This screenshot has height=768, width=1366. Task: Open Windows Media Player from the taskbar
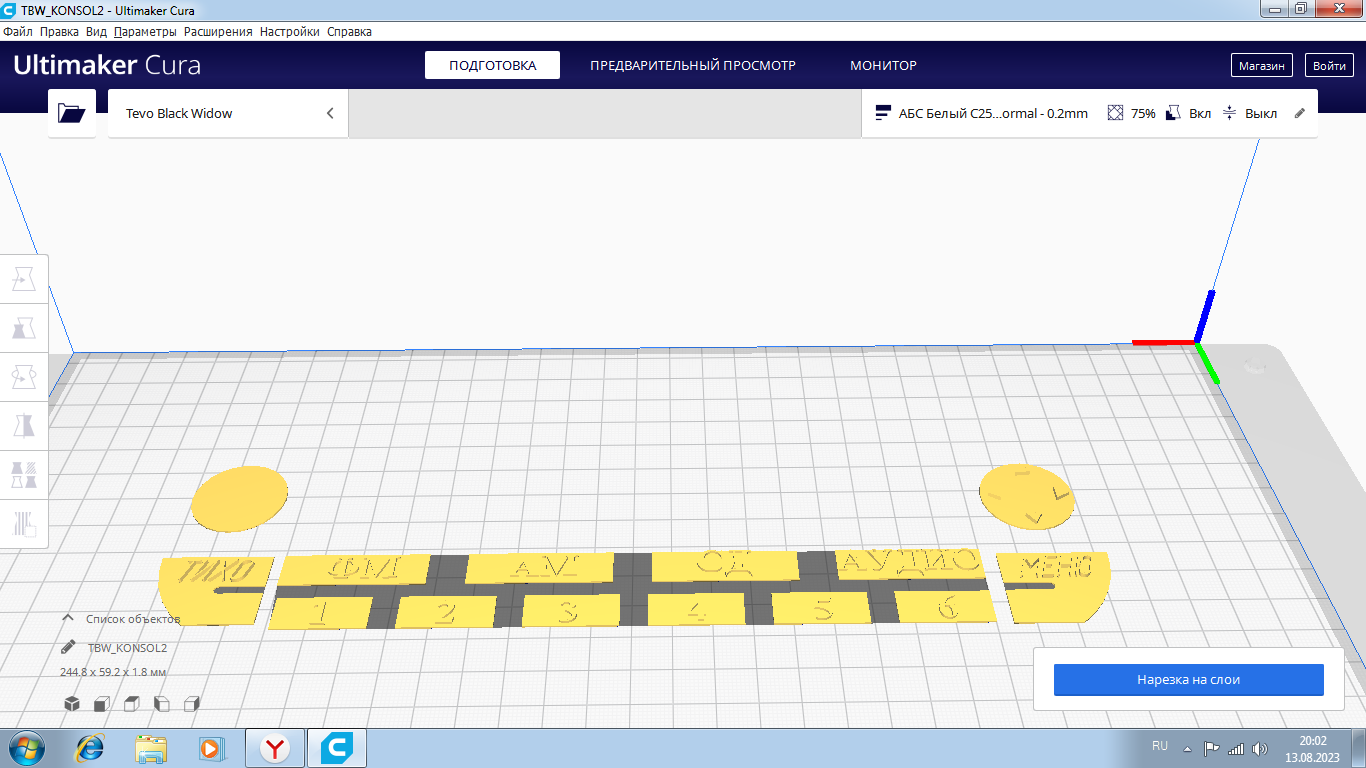point(211,748)
